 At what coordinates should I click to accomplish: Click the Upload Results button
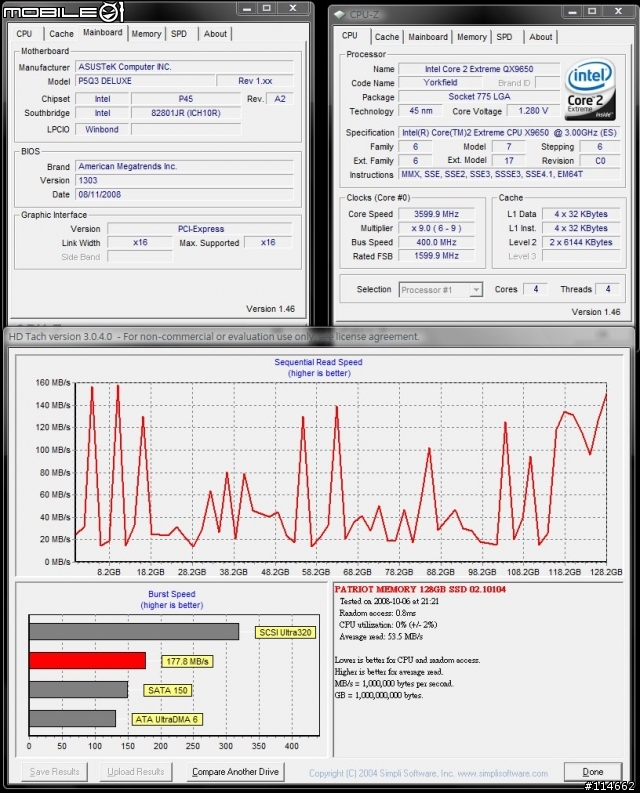(x=136, y=772)
